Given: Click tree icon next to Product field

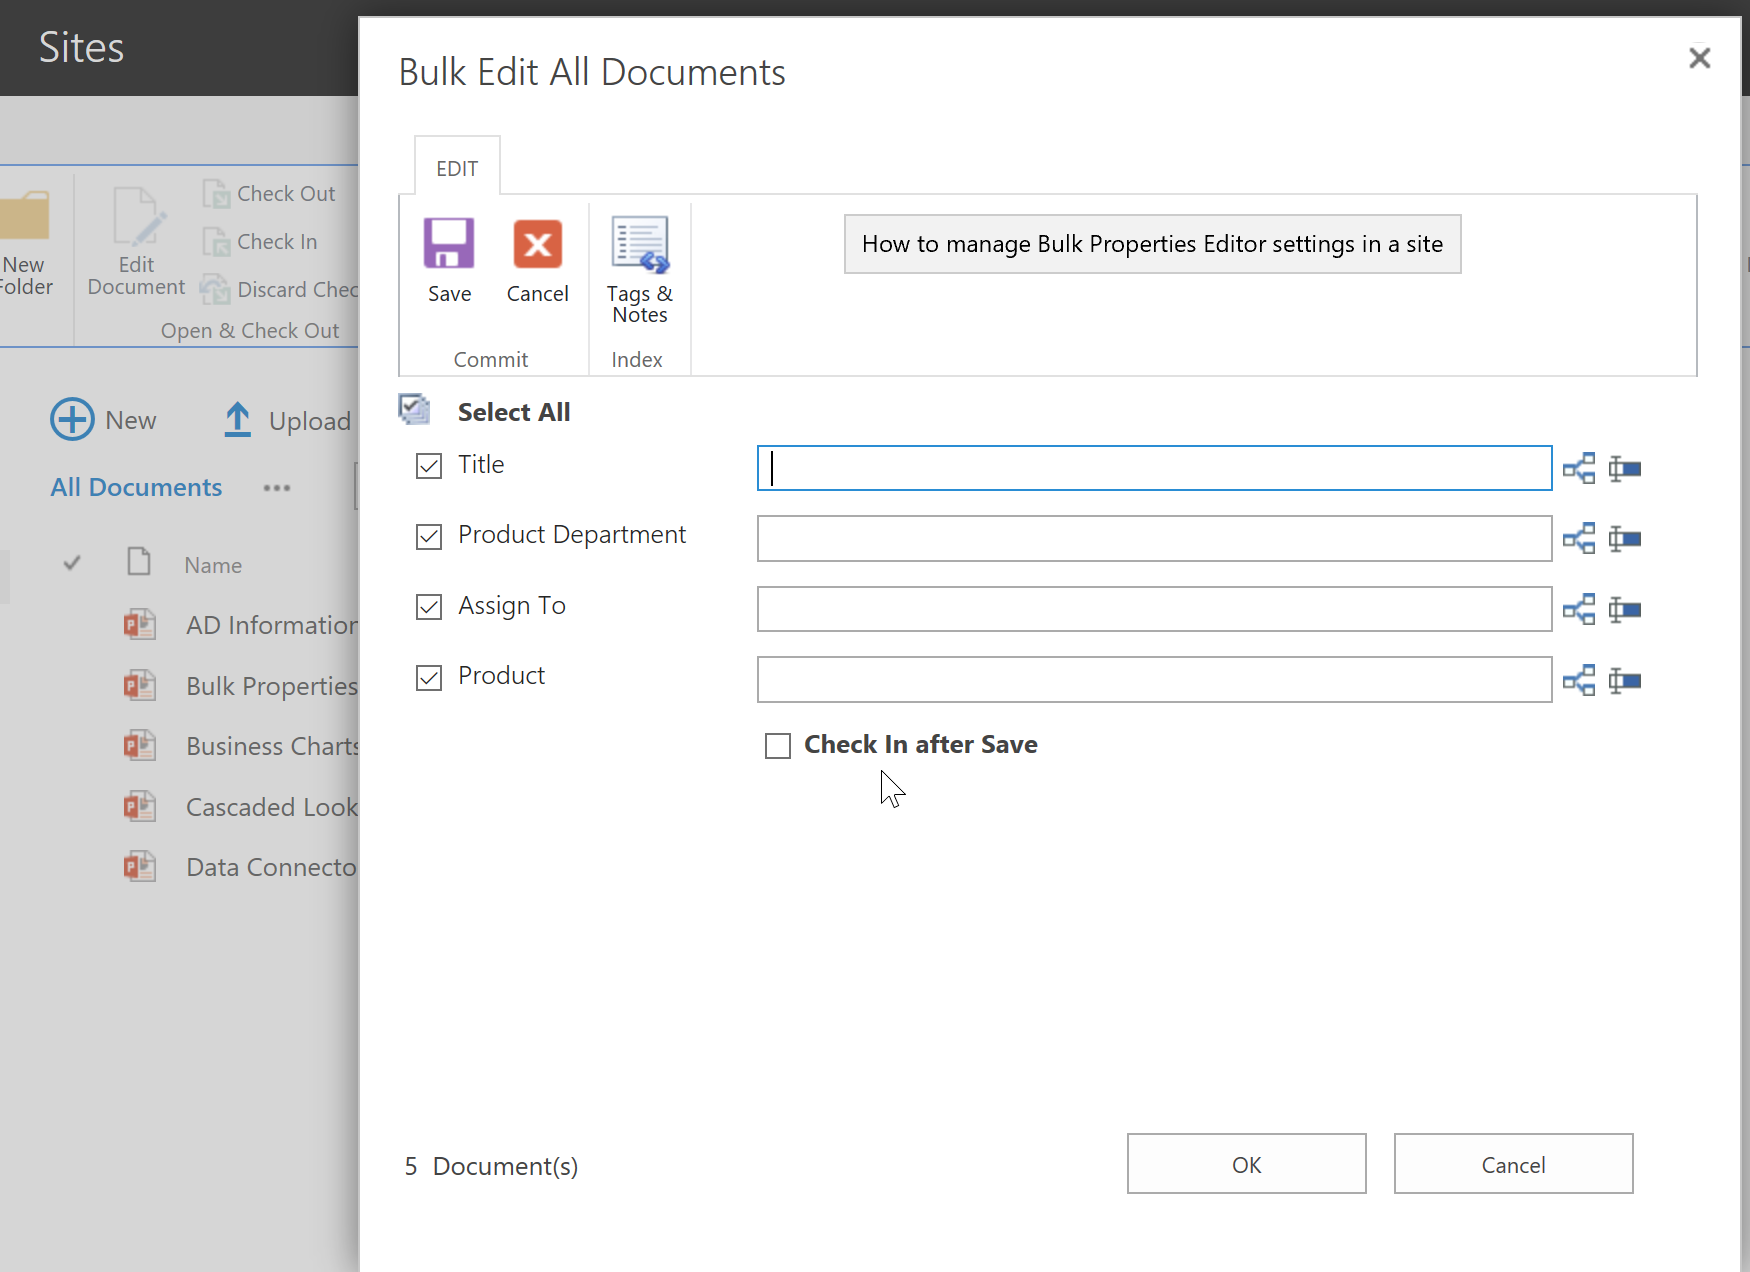Looking at the screenshot, I should pos(1579,681).
